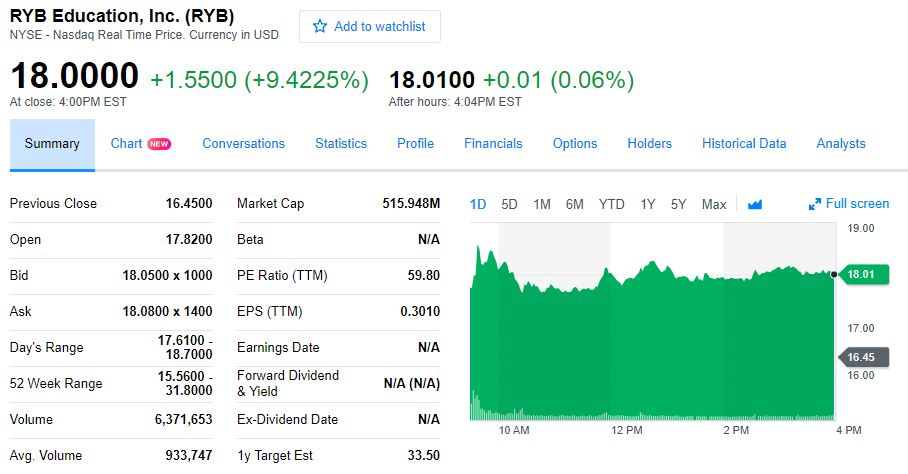Click the full screen expand arrows icon
This screenshot has height=474, width=908.
(x=815, y=204)
